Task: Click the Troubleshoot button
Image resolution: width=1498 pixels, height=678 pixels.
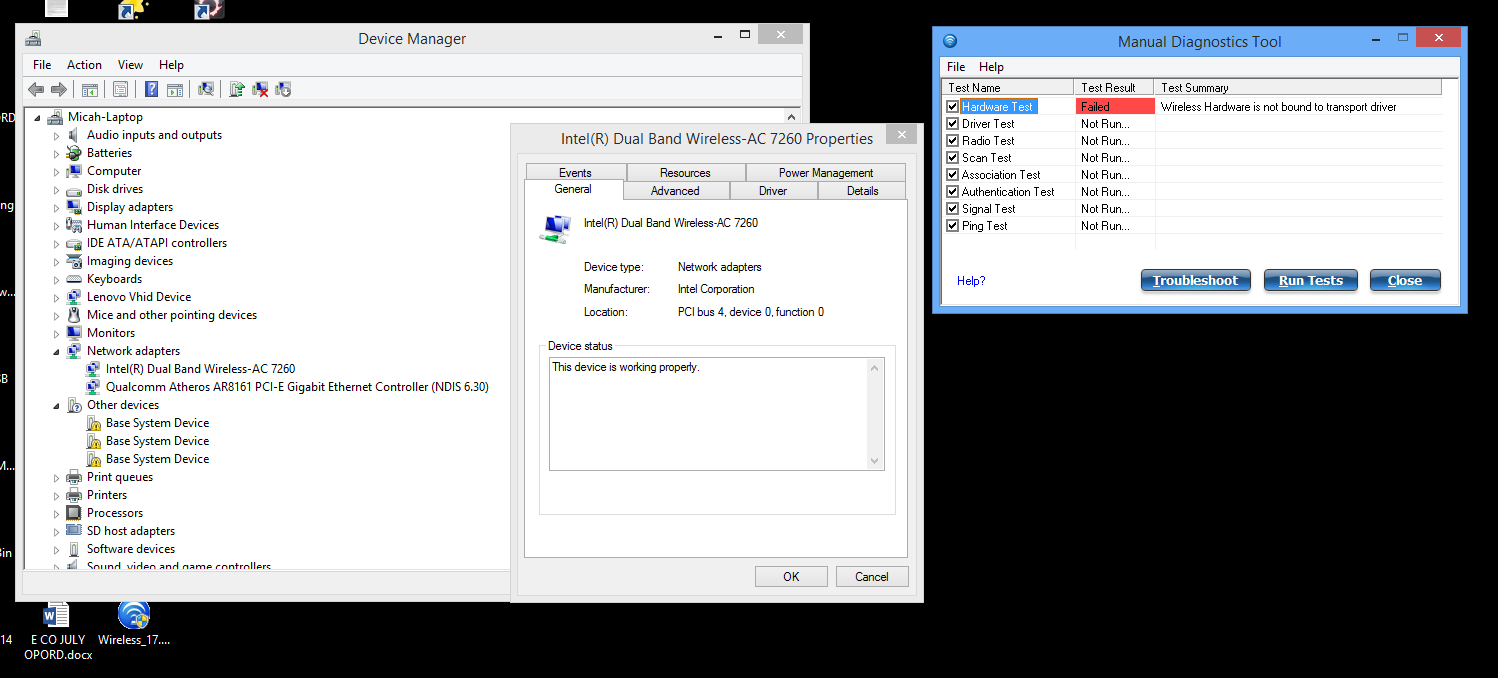Action: (1195, 281)
